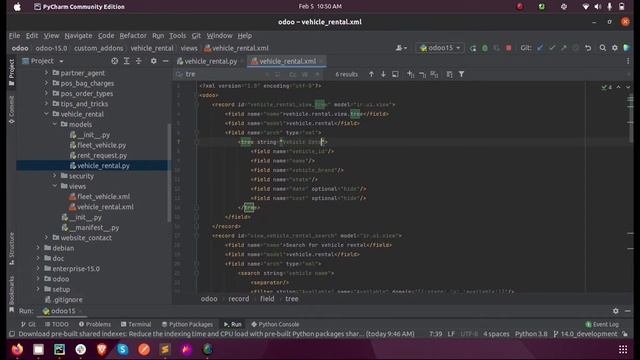Click the 14.0_development Git branch widget
This screenshot has height=360, width=640.
point(586,334)
